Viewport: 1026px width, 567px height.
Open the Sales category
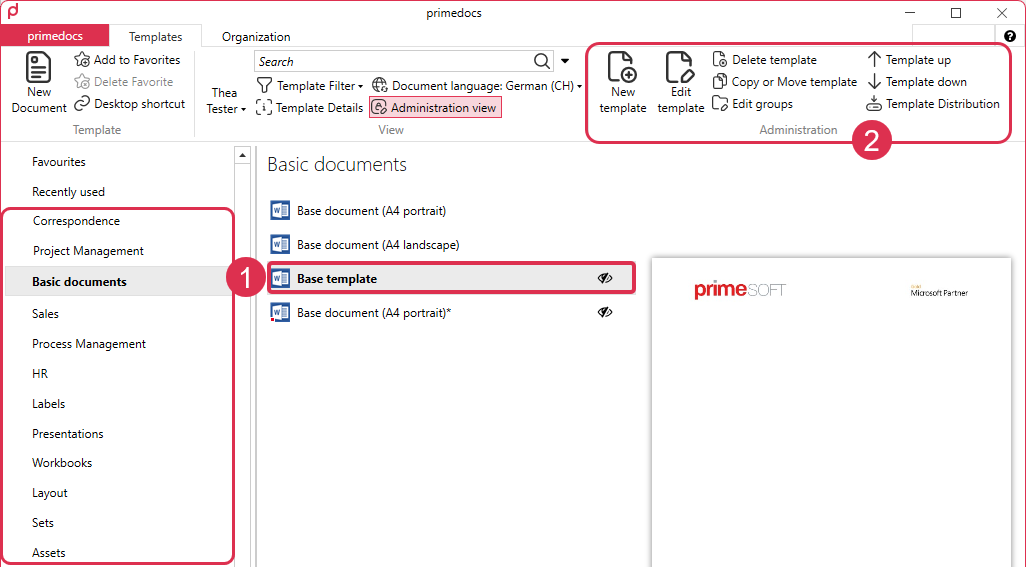click(x=45, y=314)
